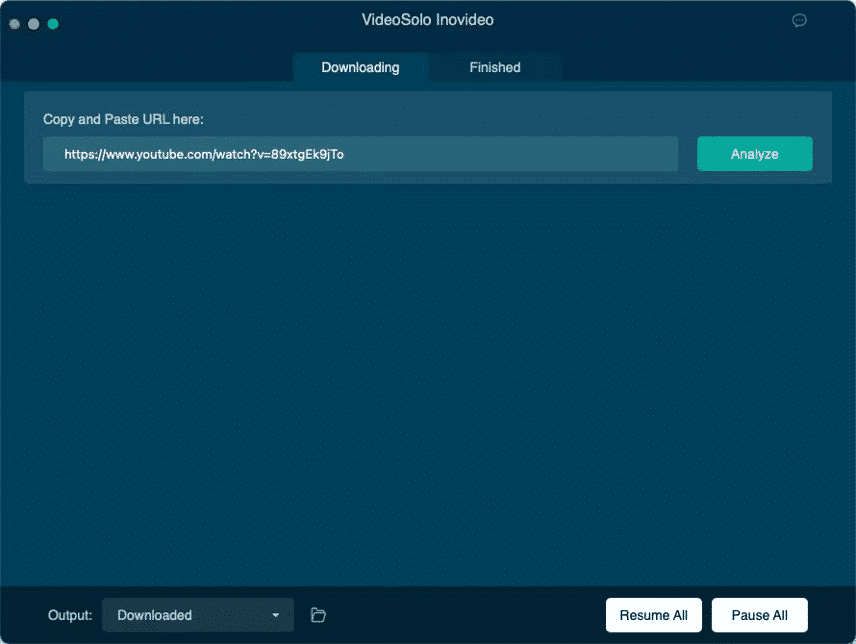The width and height of the screenshot is (856, 644).
Task: Expand the dropdown arrow next to Downloaded
Action: pos(276,615)
